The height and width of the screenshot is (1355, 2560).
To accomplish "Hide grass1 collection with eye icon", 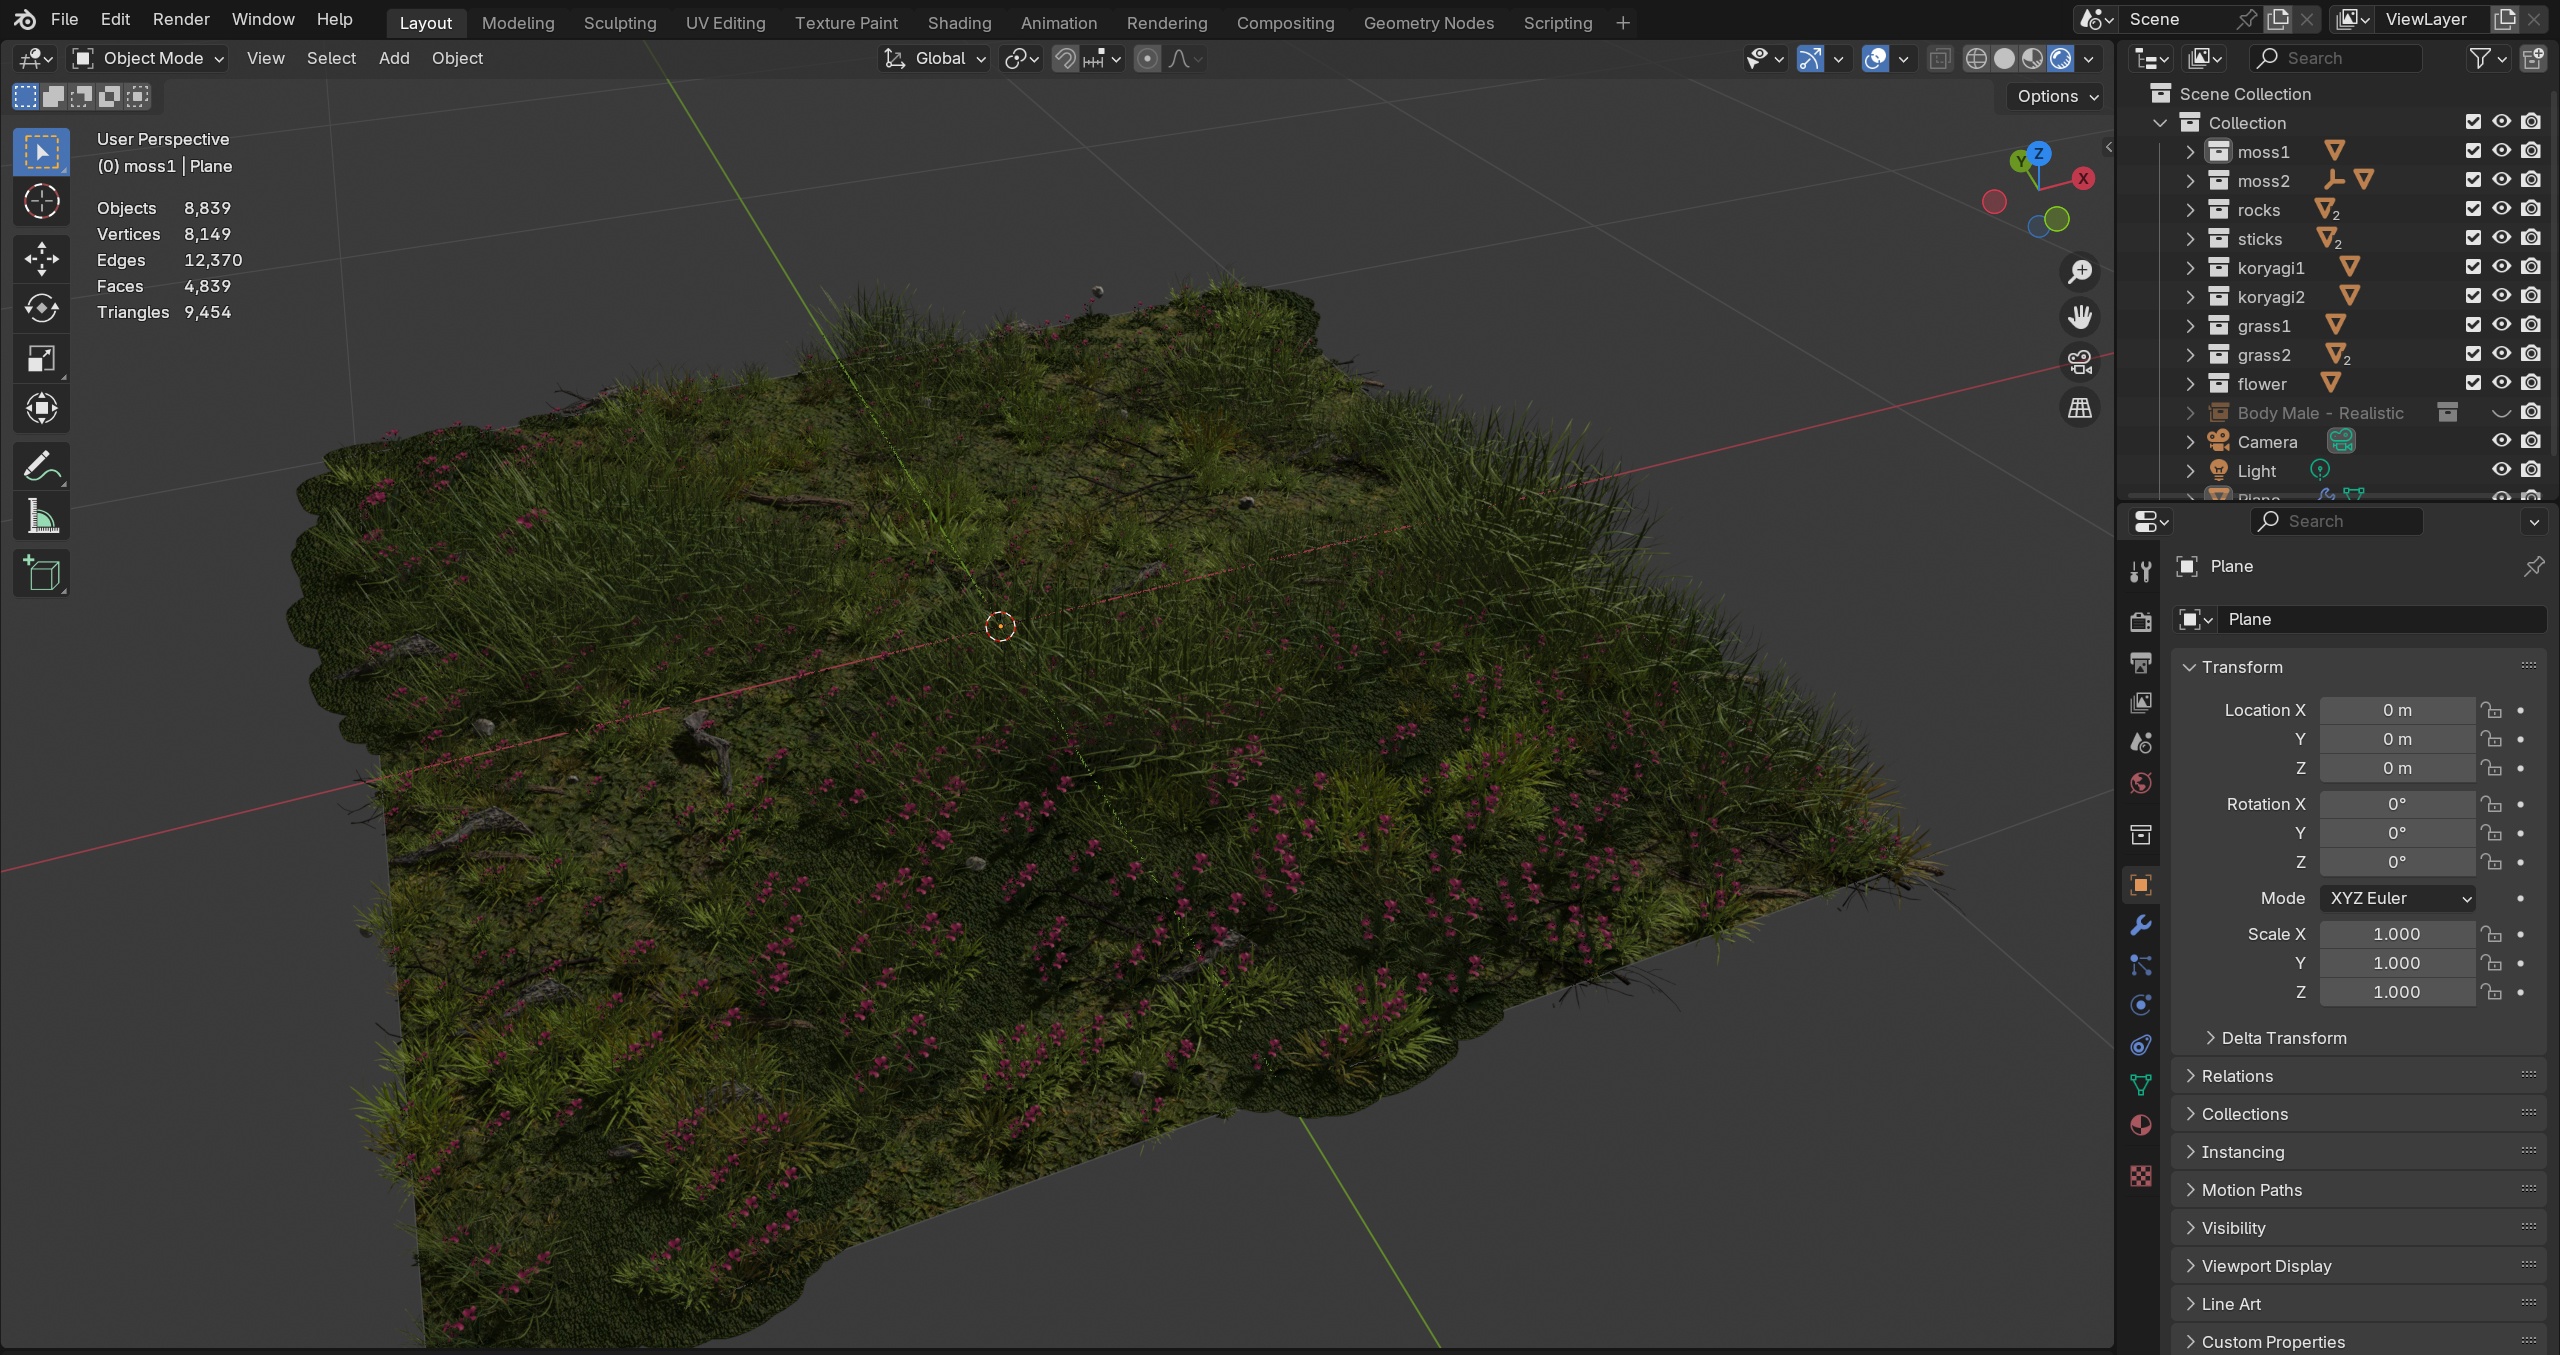I will (2501, 325).
